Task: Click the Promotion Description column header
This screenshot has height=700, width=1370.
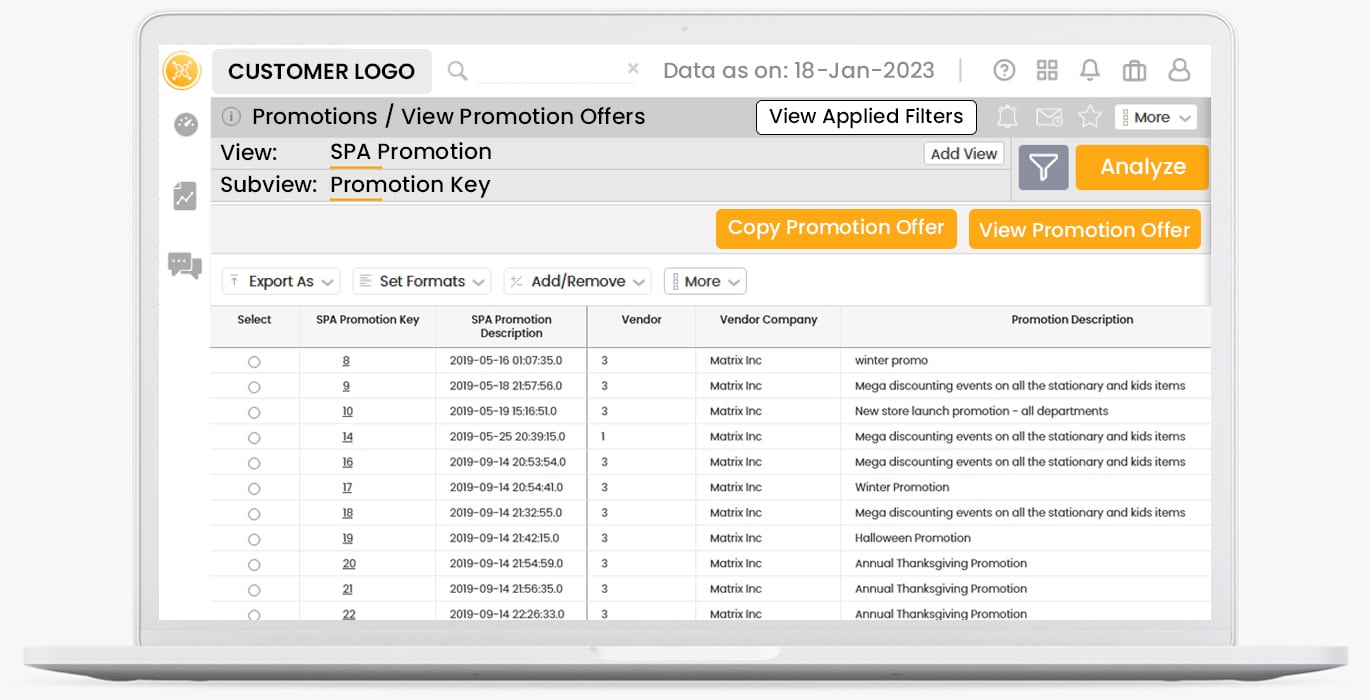Action: coord(1072,320)
